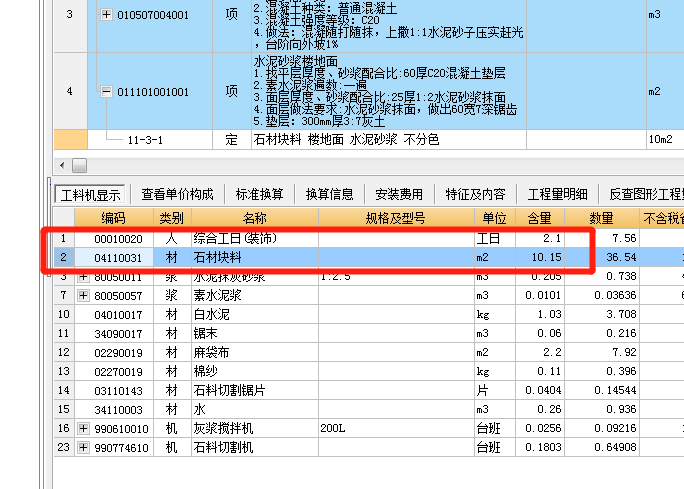Open 特征及内容 tab
This screenshot has width=684, height=489.
click(x=475, y=195)
